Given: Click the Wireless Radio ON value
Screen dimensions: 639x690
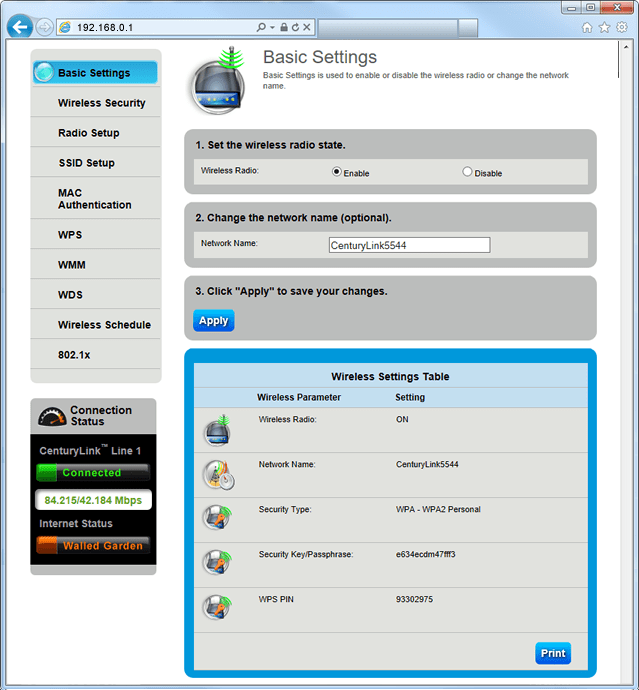Looking at the screenshot, I should tap(402, 419).
